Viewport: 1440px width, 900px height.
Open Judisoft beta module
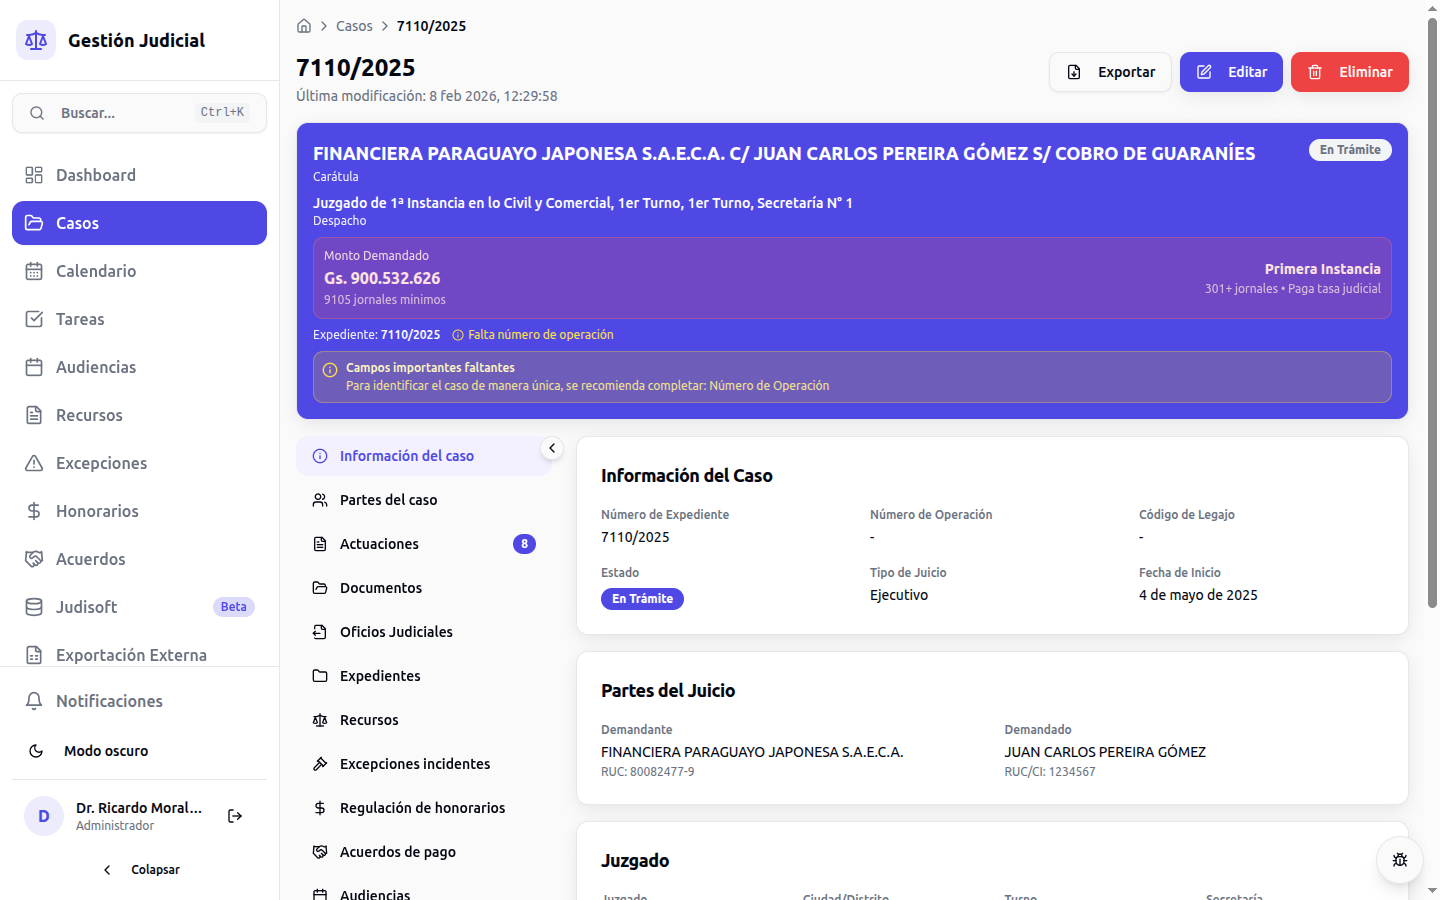[139, 607]
